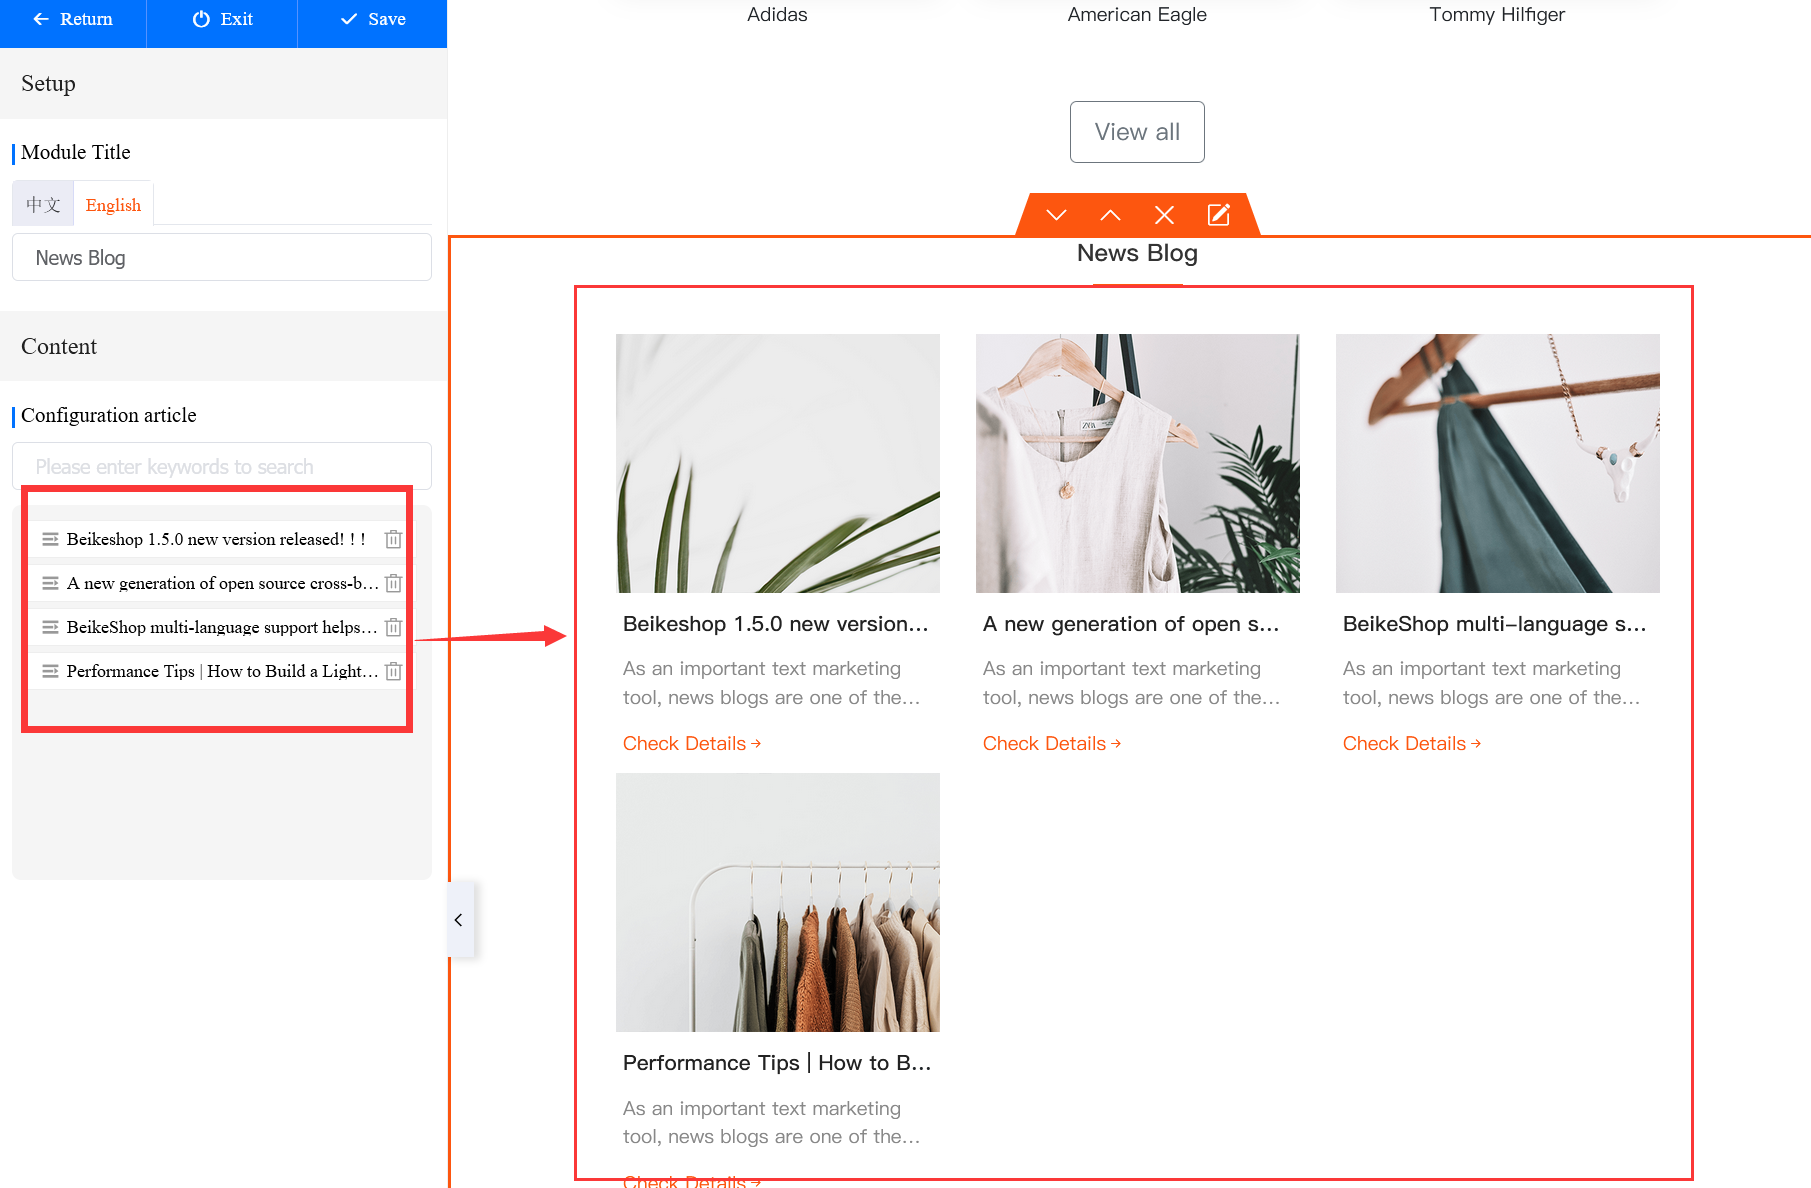
Task: Open the linen dress blog thumbnail
Action: (x=1138, y=463)
